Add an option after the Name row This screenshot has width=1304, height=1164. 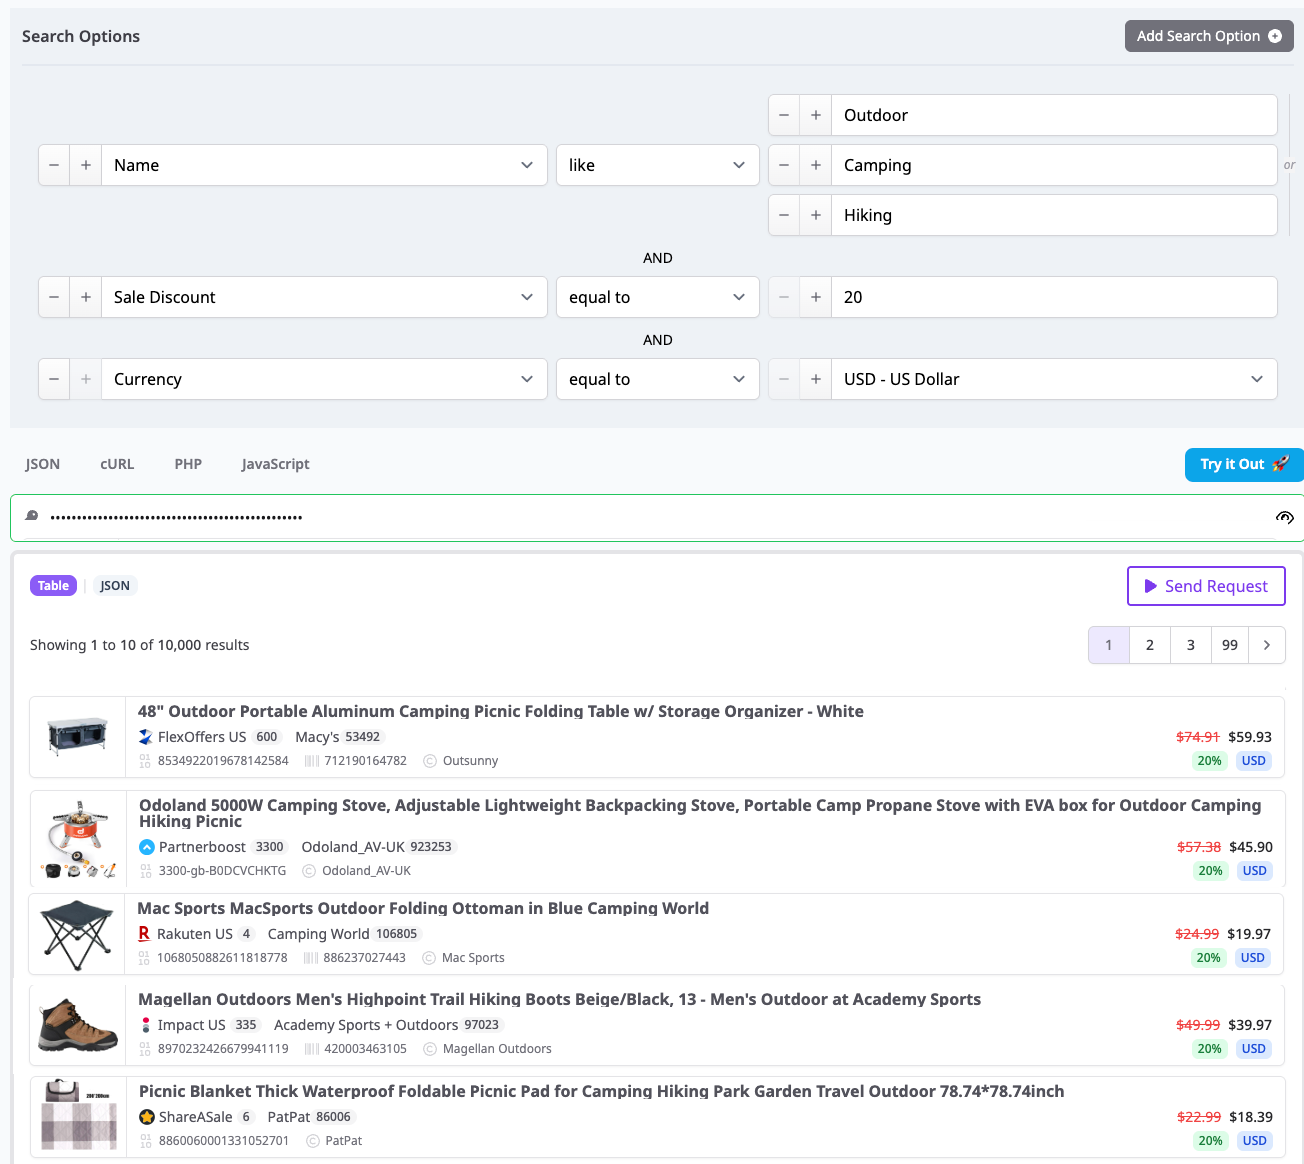[86, 165]
